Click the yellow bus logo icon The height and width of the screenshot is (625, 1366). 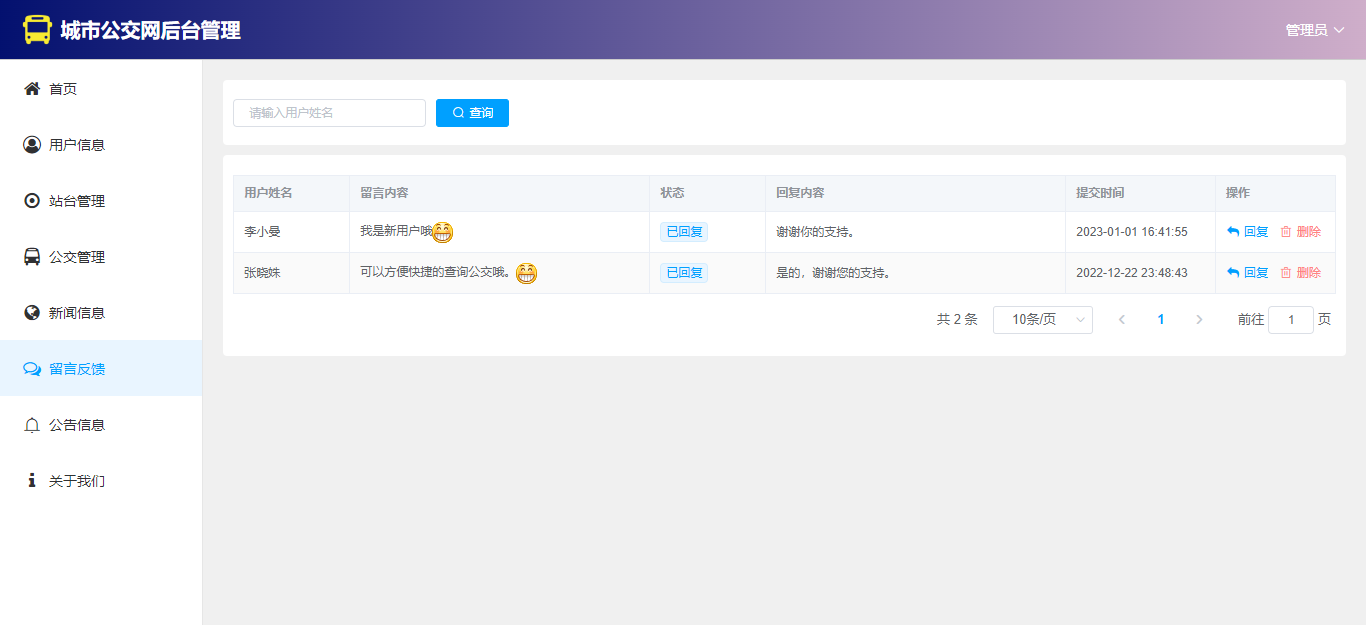(37, 30)
